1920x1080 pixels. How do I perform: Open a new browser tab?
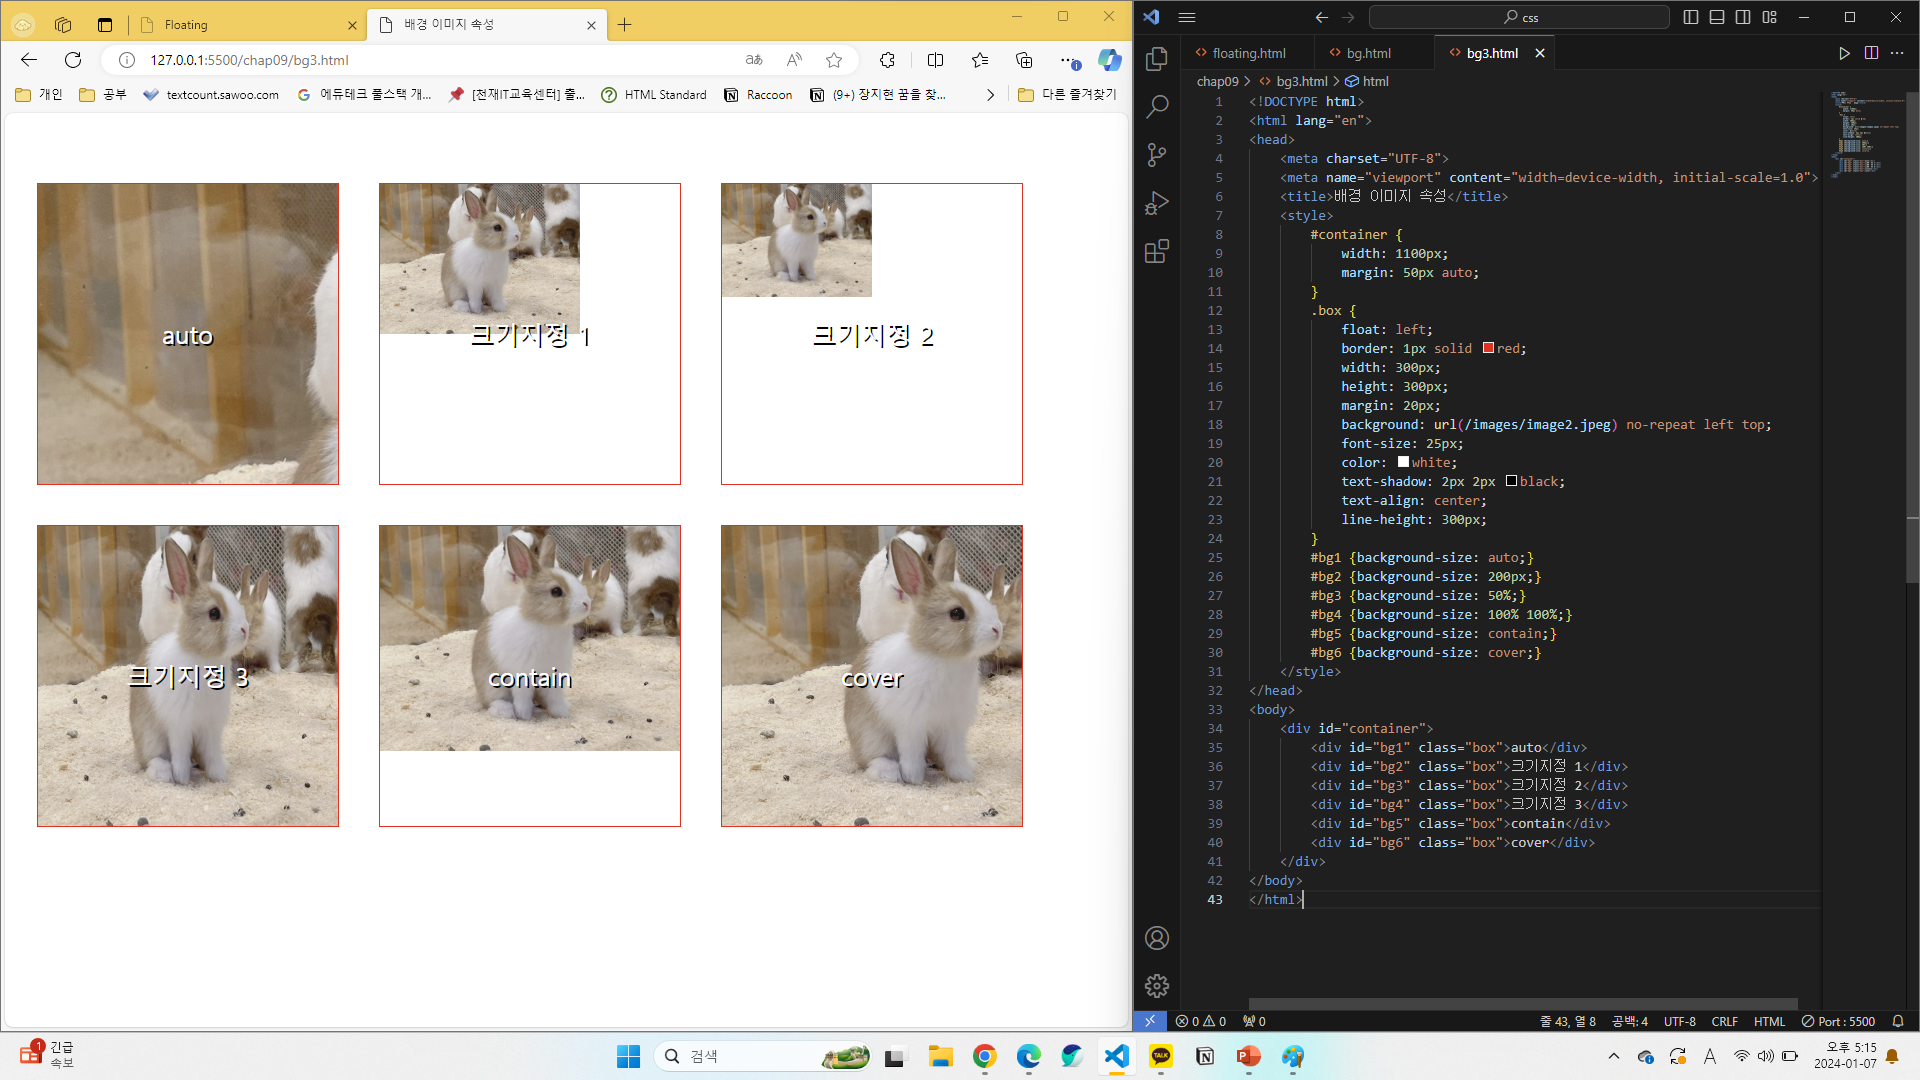(x=625, y=25)
